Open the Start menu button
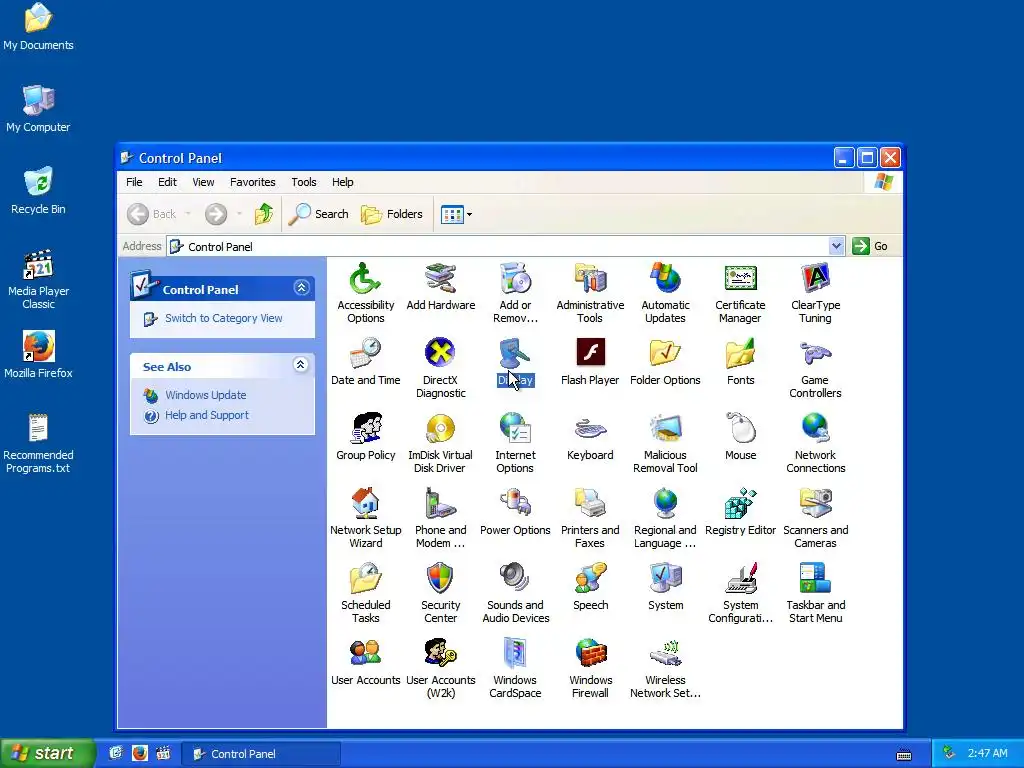 (46, 754)
